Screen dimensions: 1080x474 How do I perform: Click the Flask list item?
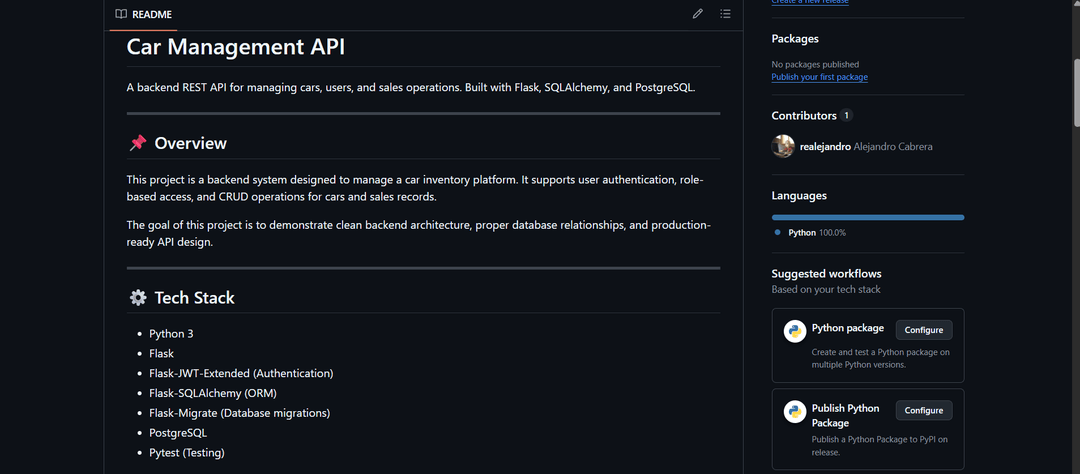(162, 353)
